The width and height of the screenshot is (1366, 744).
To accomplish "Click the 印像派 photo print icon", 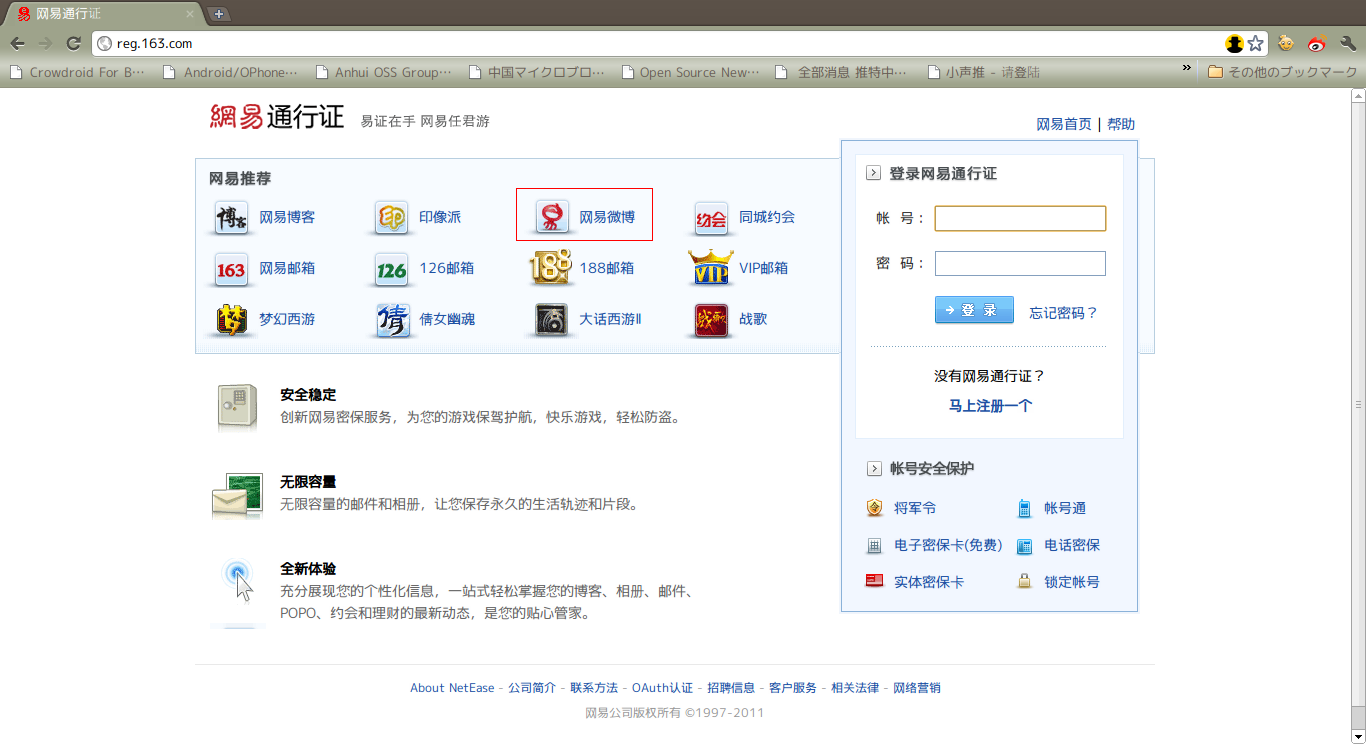I will pyautogui.click(x=392, y=217).
